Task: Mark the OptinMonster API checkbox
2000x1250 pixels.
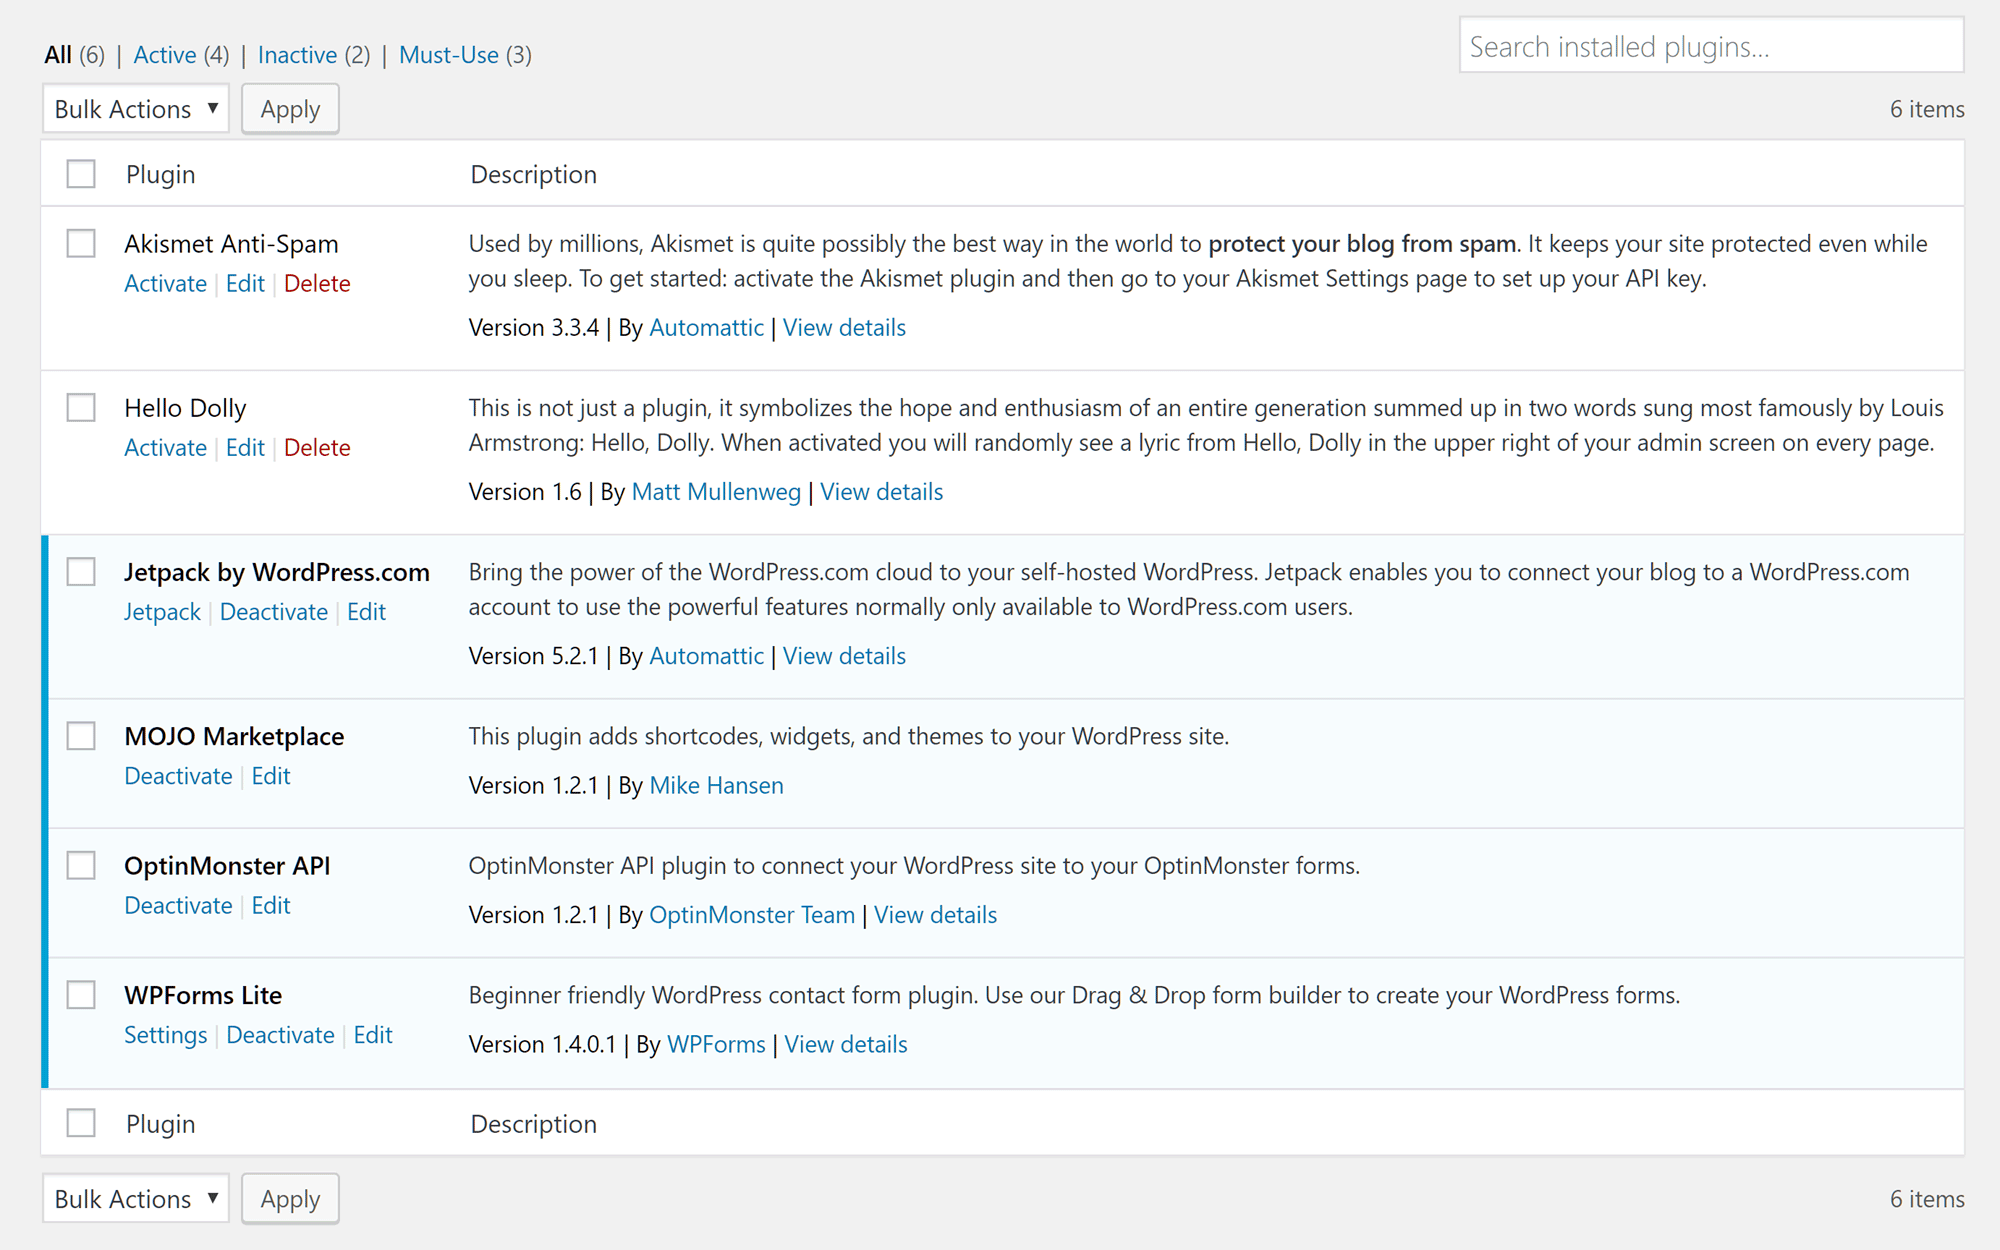Action: 81,865
